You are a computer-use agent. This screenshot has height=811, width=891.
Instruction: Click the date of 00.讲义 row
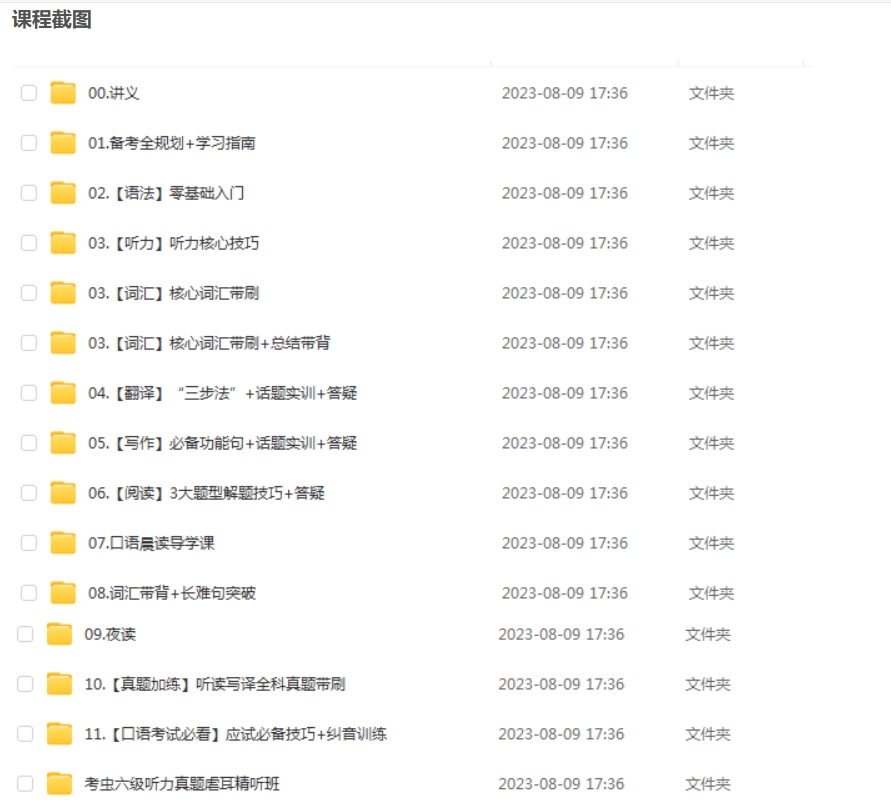pyautogui.click(x=564, y=93)
